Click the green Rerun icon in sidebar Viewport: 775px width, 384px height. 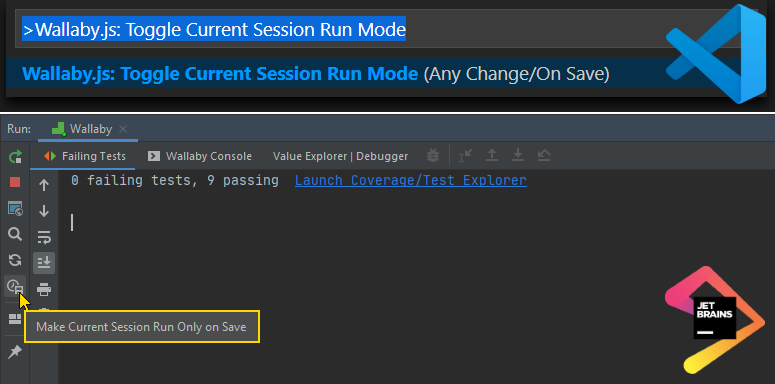pyautogui.click(x=15, y=157)
